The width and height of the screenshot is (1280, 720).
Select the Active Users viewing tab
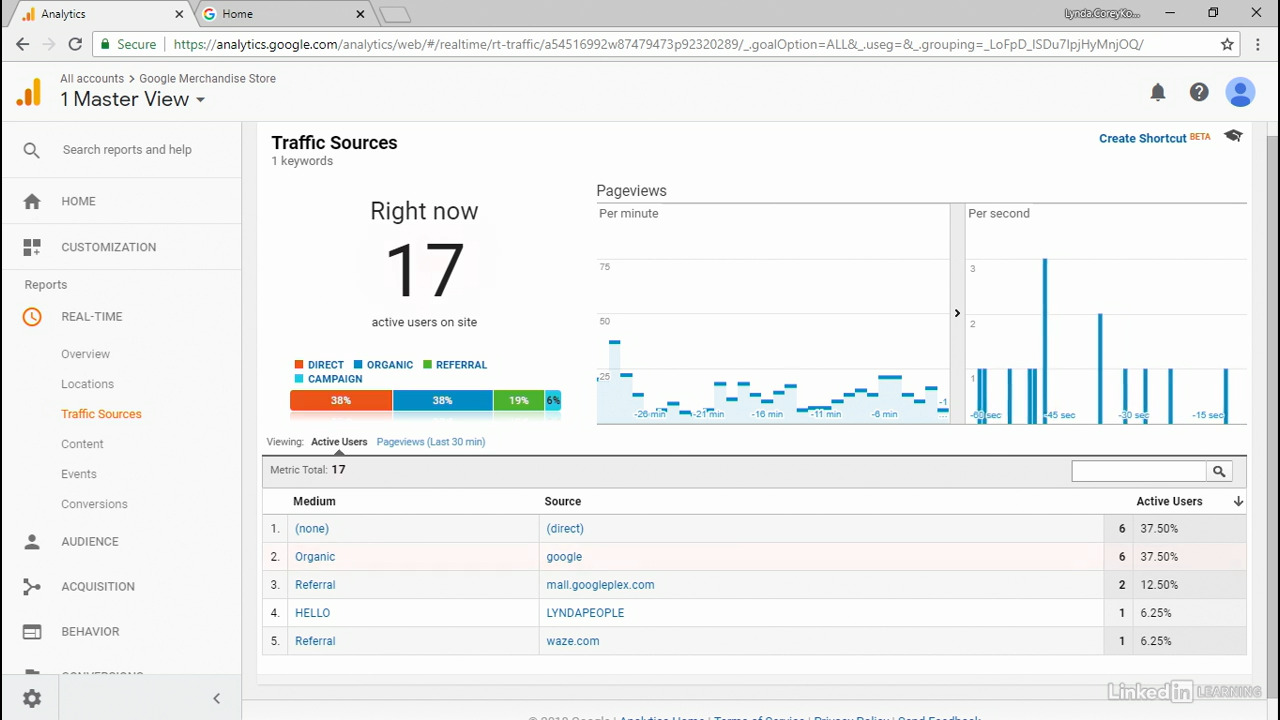coord(339,441)
